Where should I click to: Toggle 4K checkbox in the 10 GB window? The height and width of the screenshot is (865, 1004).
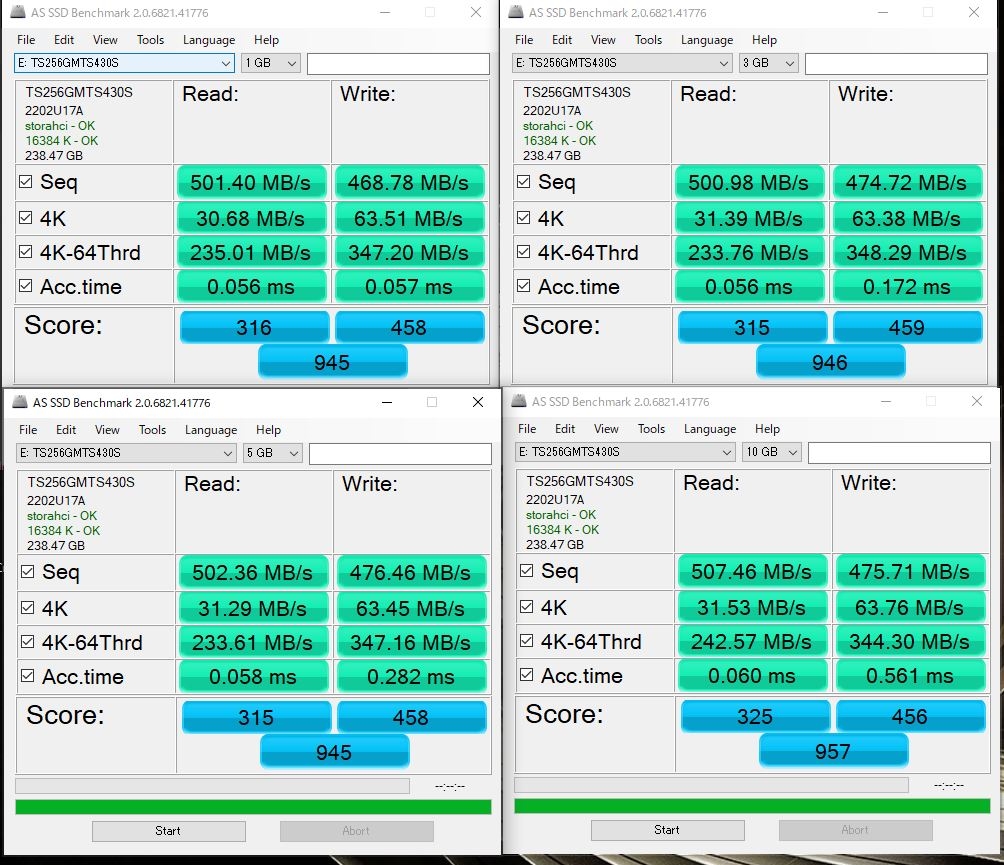526,606
